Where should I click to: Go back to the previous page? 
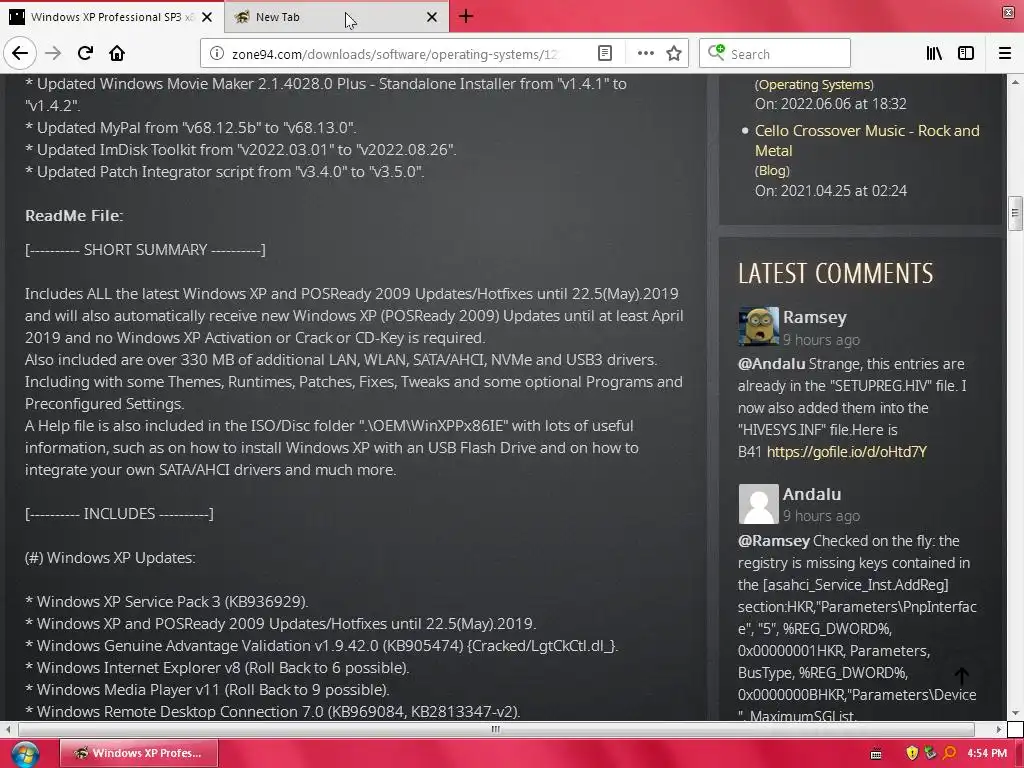click(20, 53)
